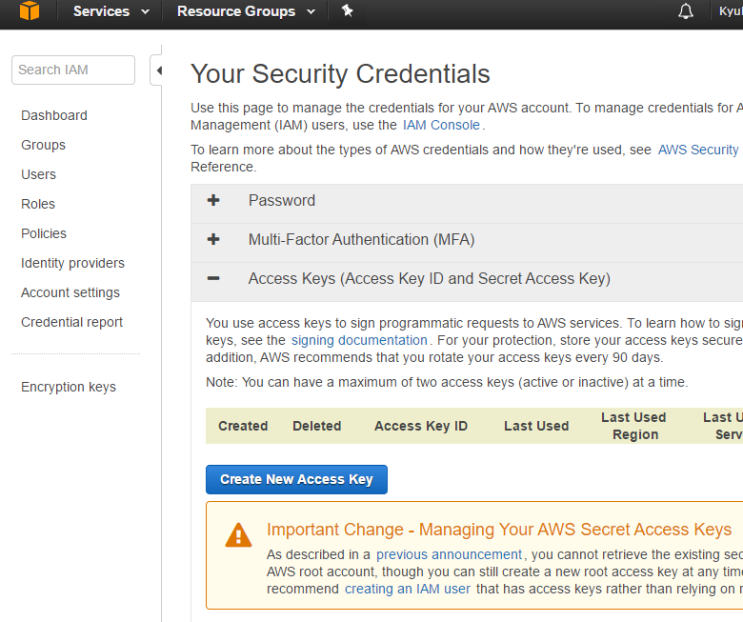Screen dimensions: 743x622
Task: Open the Services dropdown menu
Action: click(110, 12)
